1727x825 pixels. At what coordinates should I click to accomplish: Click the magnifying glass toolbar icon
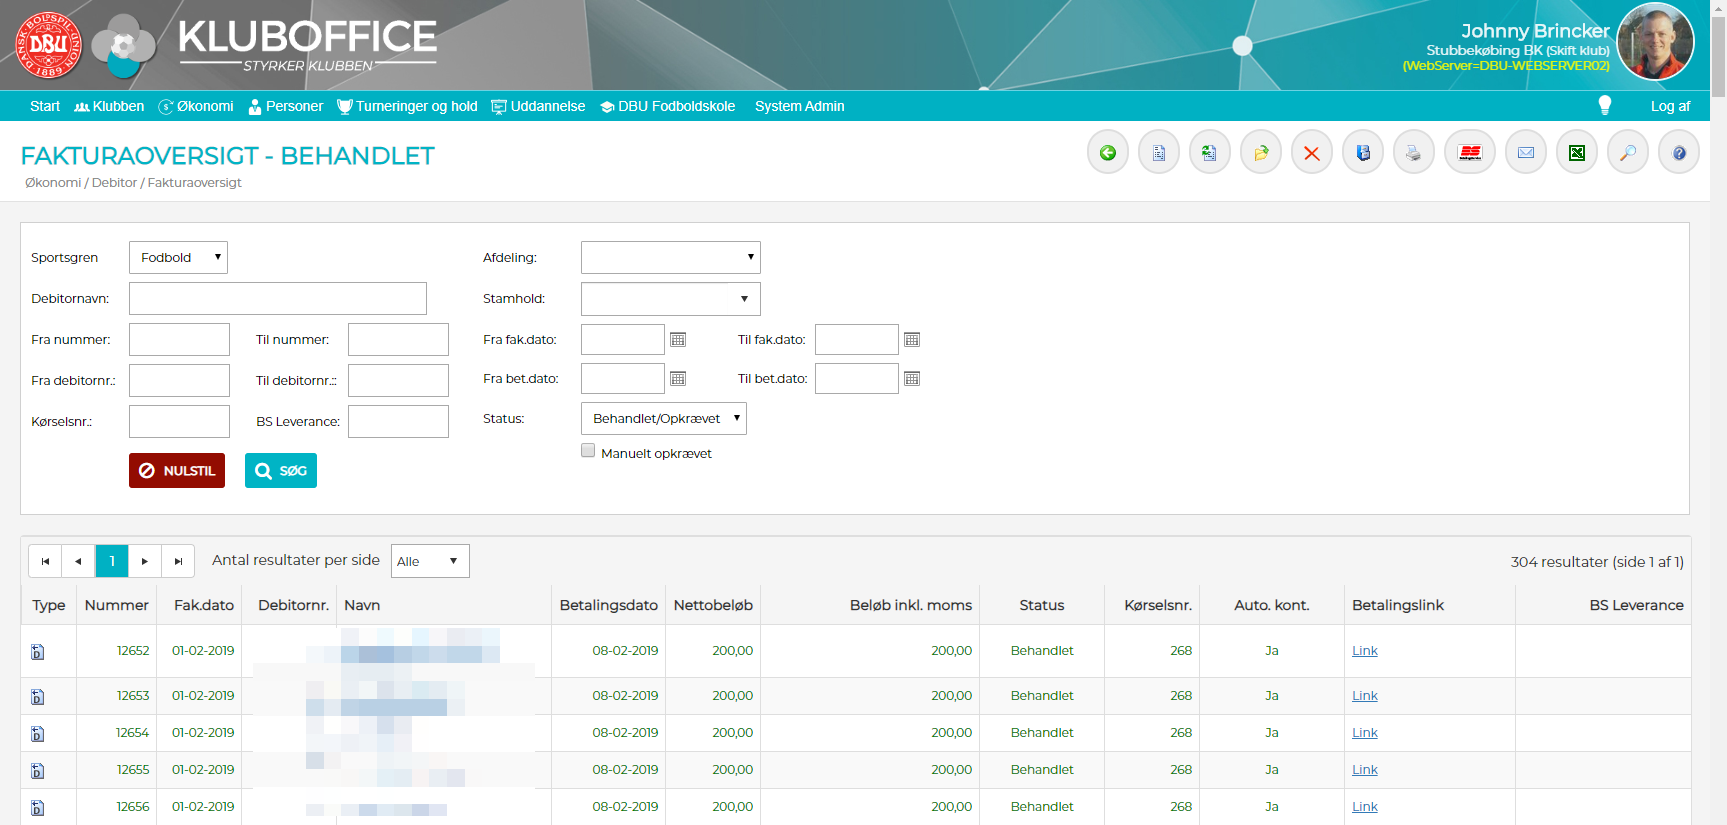(1627, 153)
